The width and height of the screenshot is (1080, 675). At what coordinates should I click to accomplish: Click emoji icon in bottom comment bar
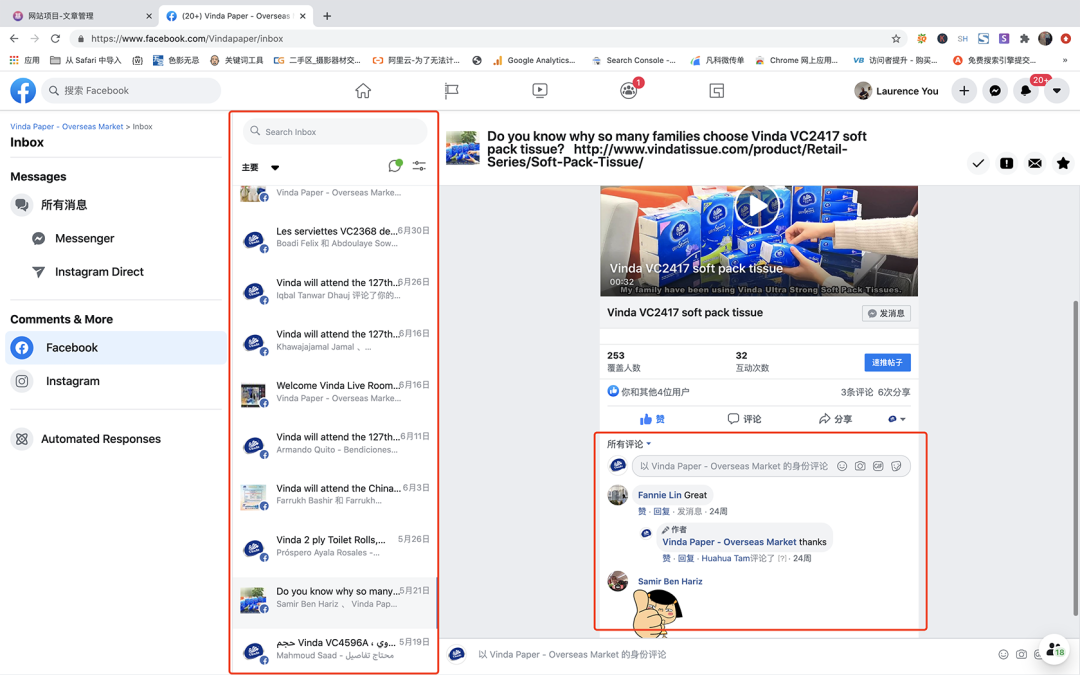point(1004,654)
